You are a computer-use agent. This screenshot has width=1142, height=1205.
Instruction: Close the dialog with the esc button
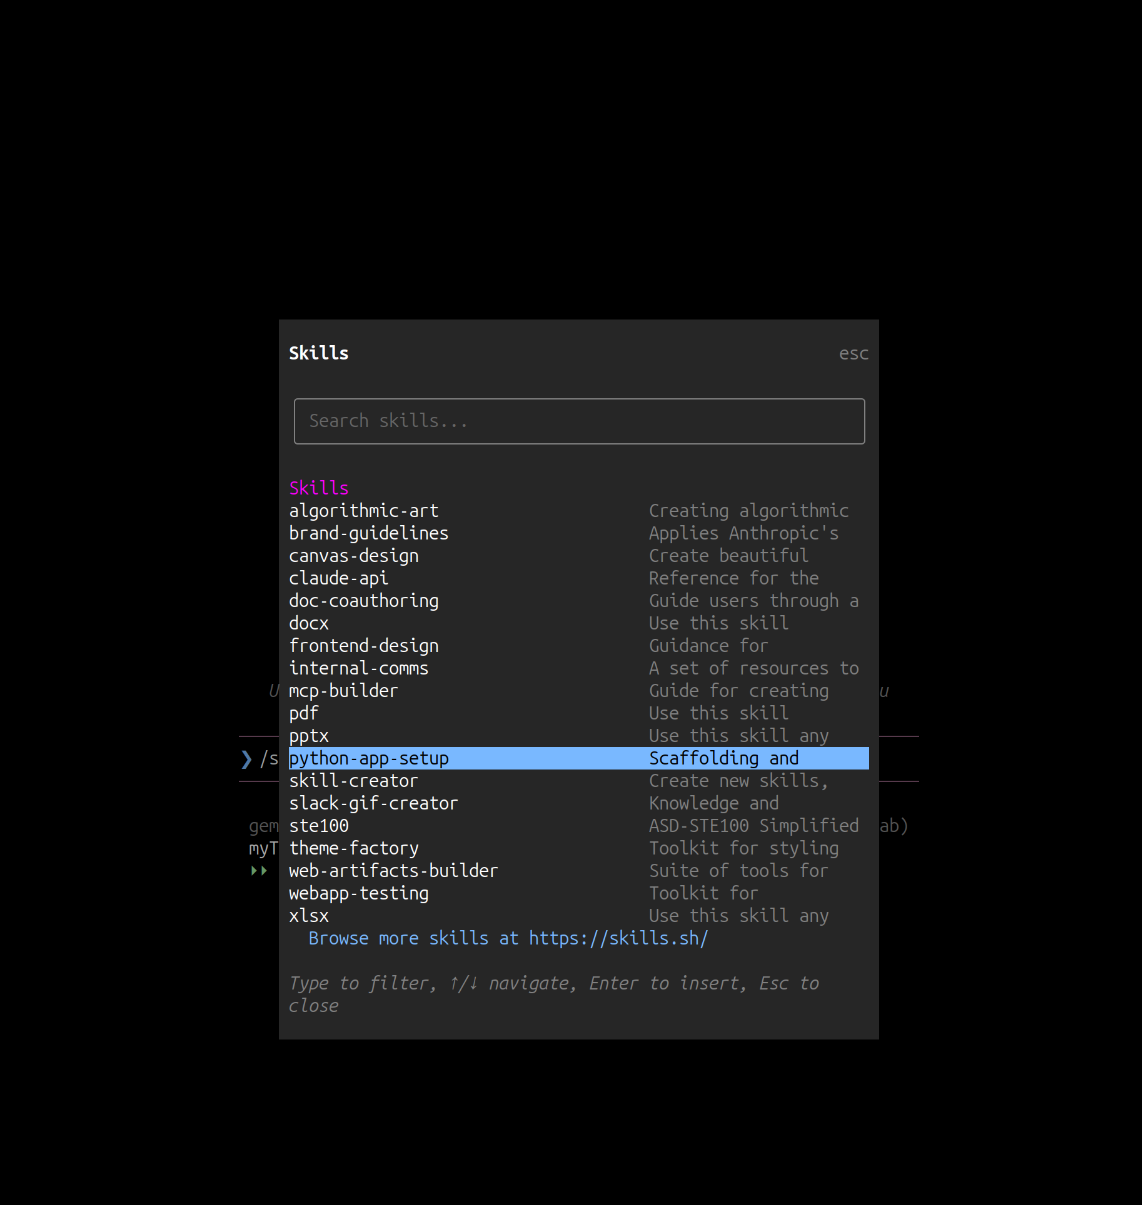point(853,354)
